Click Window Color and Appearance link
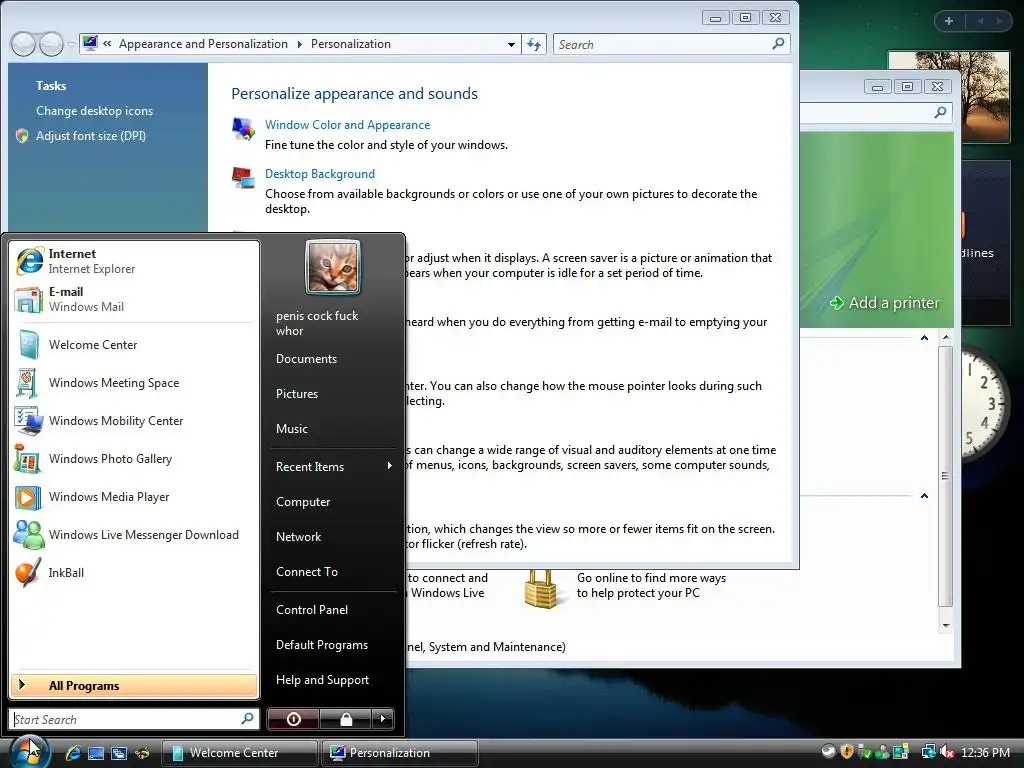This screenshot has width=1024, height=768. pyautogui.click(x=347, y=125)
